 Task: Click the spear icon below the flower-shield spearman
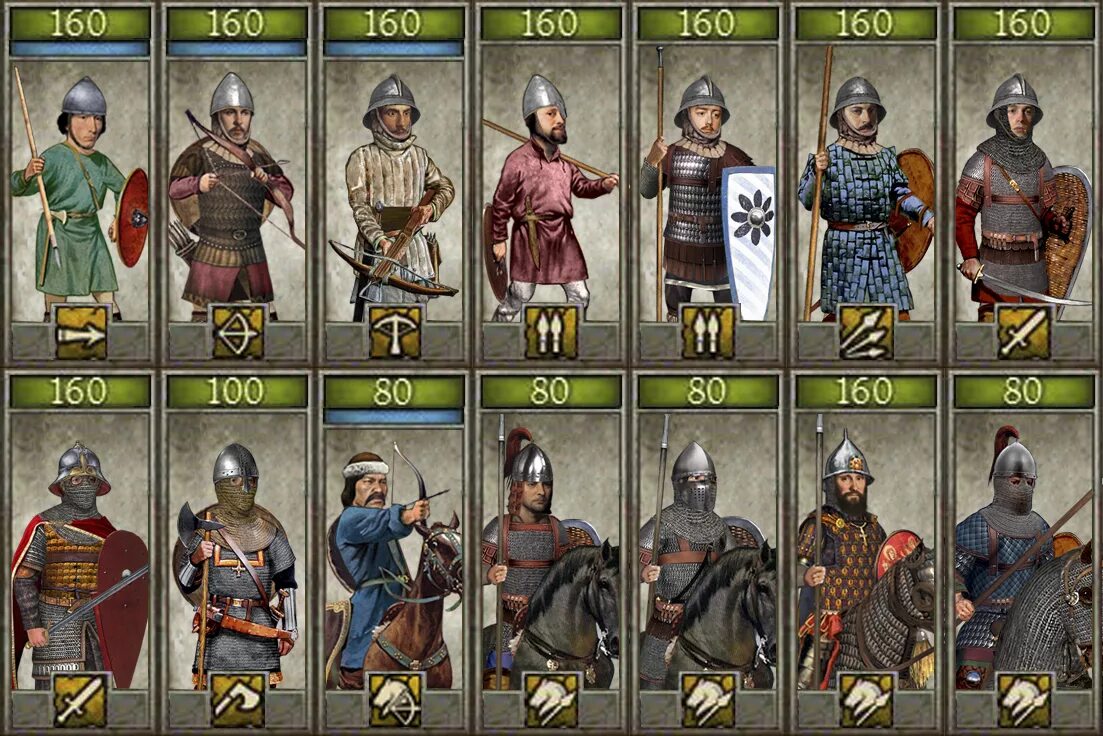click(708, 331)
